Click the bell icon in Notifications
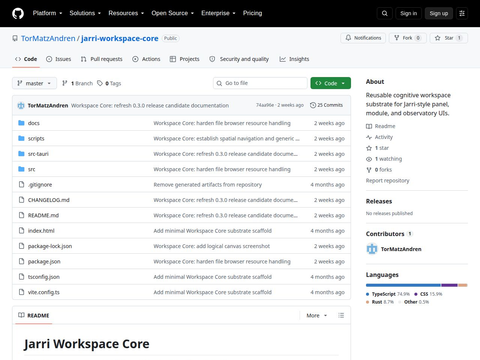The width and height of the screenshot is (480, 360). click(x=348, y=38)
